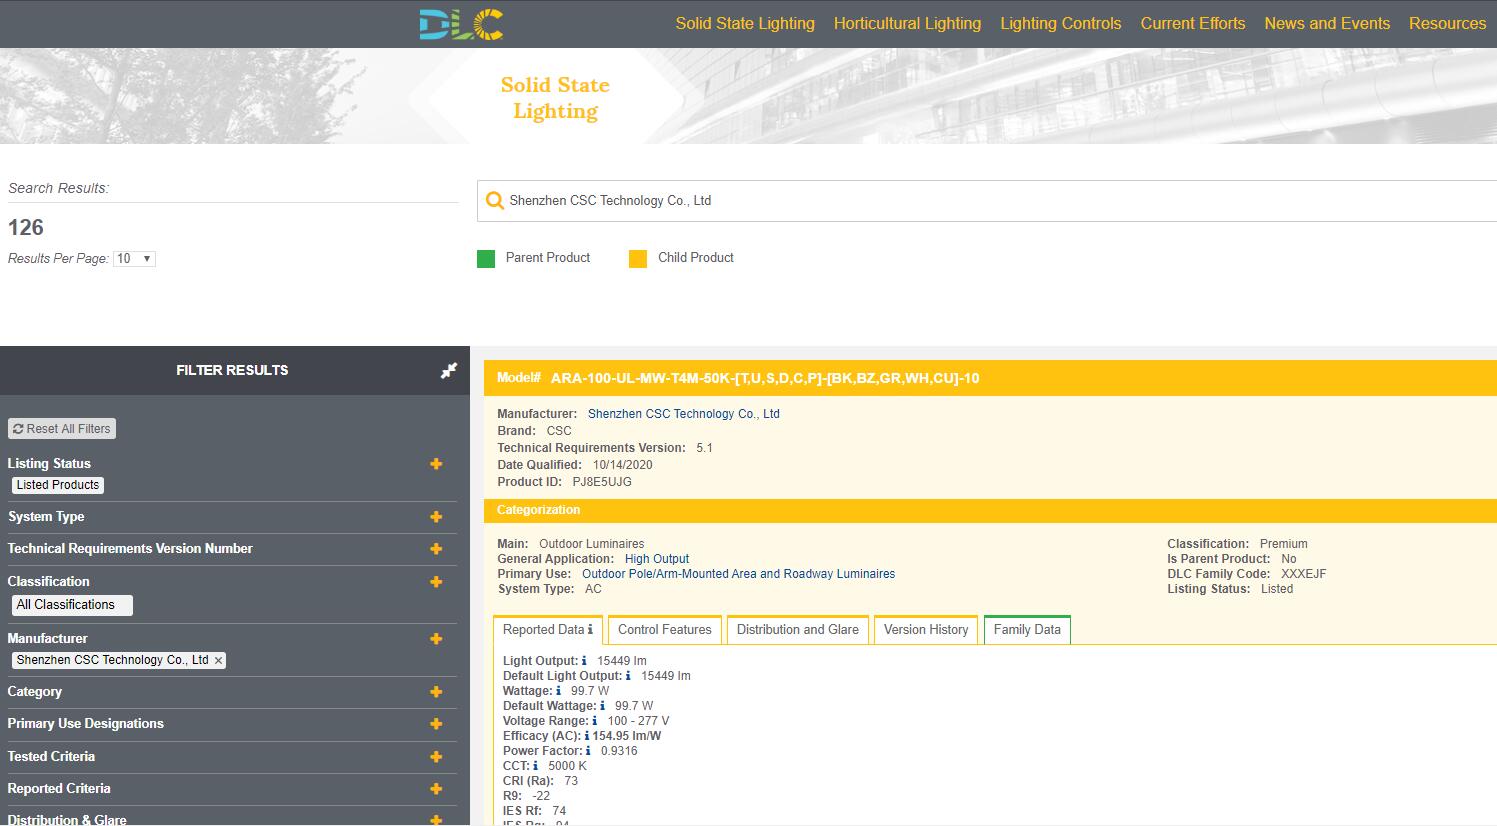Click the All Classifications filter chip
This screenshot has width=1497, height=826.
(x=72, y=605)
